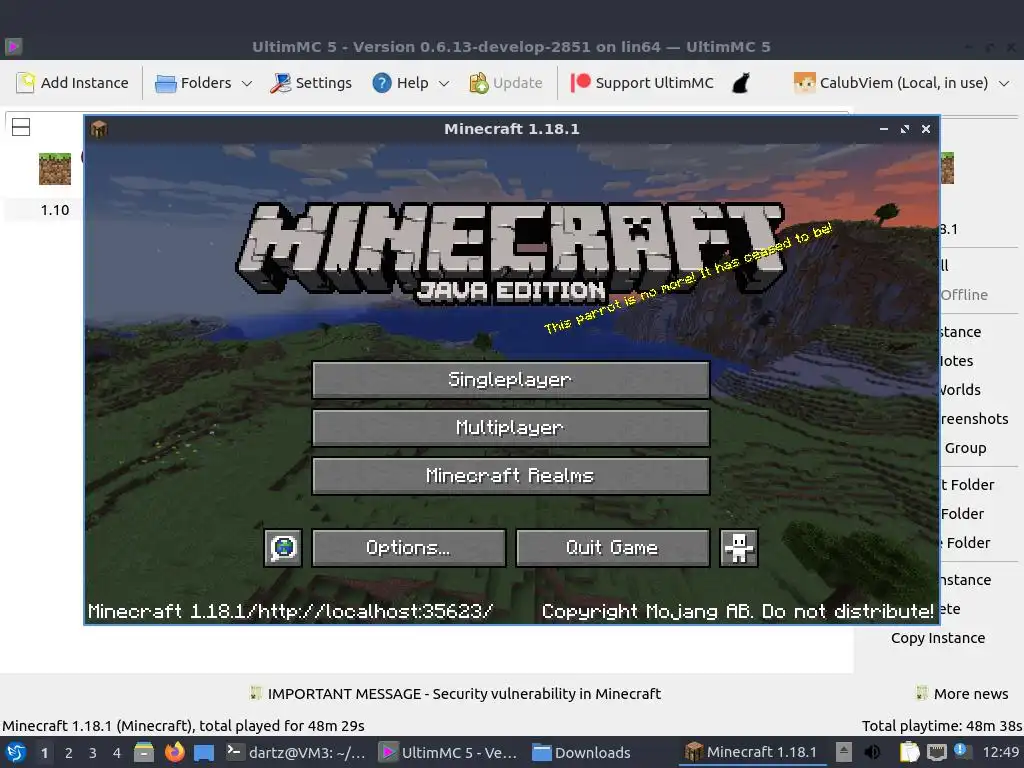Open Minecraft Options
Viewport: 1024px width, 768px height.
(409, 547)
